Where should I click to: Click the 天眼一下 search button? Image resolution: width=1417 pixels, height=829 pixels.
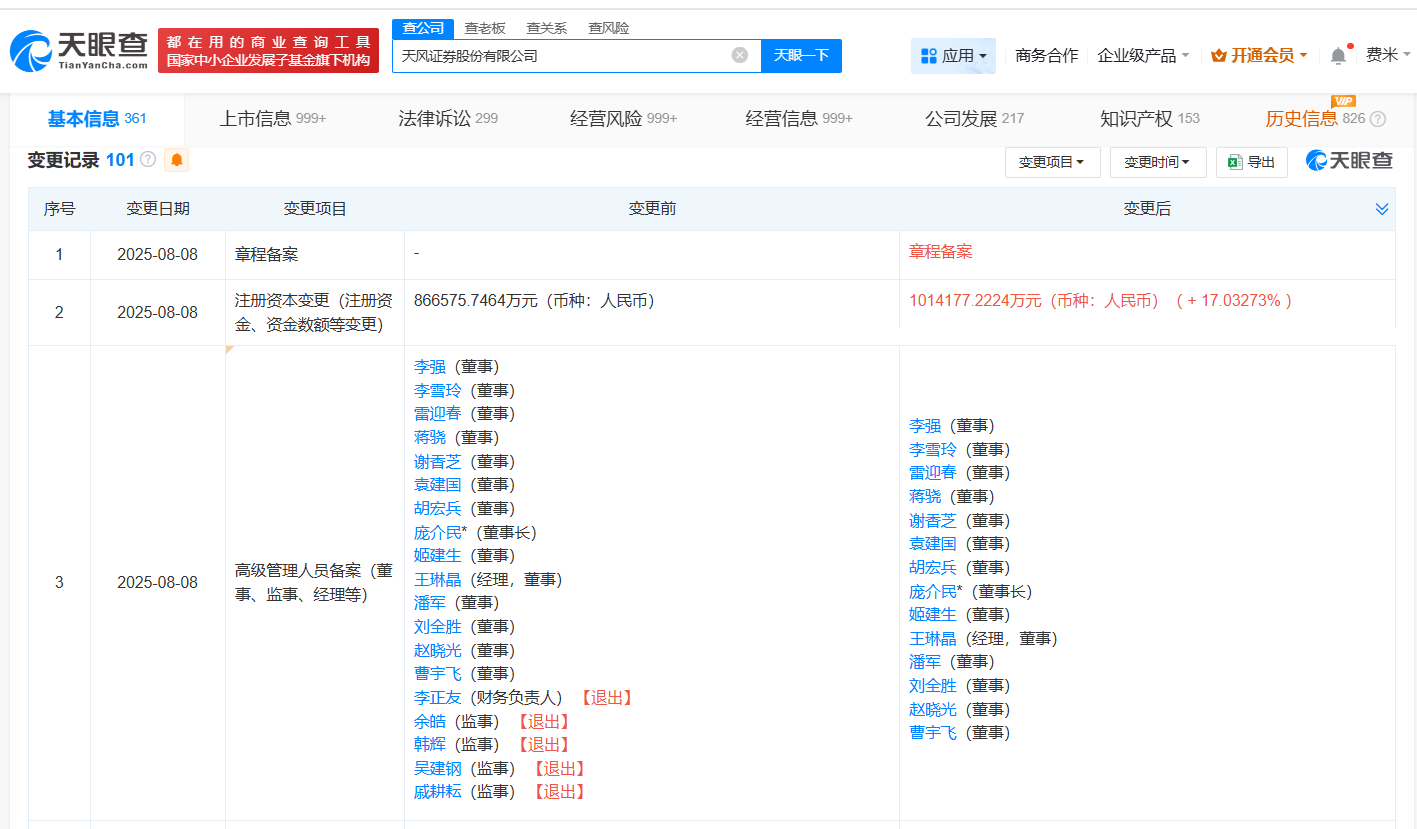(x=801, y=56)
